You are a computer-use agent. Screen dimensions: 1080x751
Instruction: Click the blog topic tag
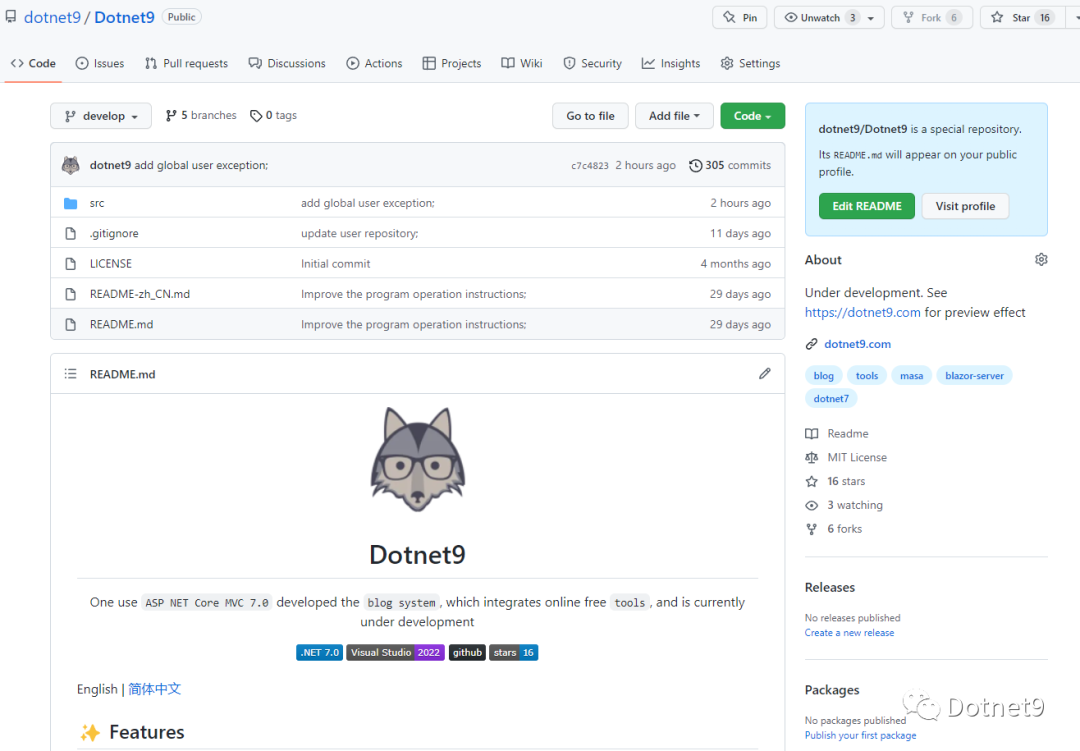click(x=823, y=376)
